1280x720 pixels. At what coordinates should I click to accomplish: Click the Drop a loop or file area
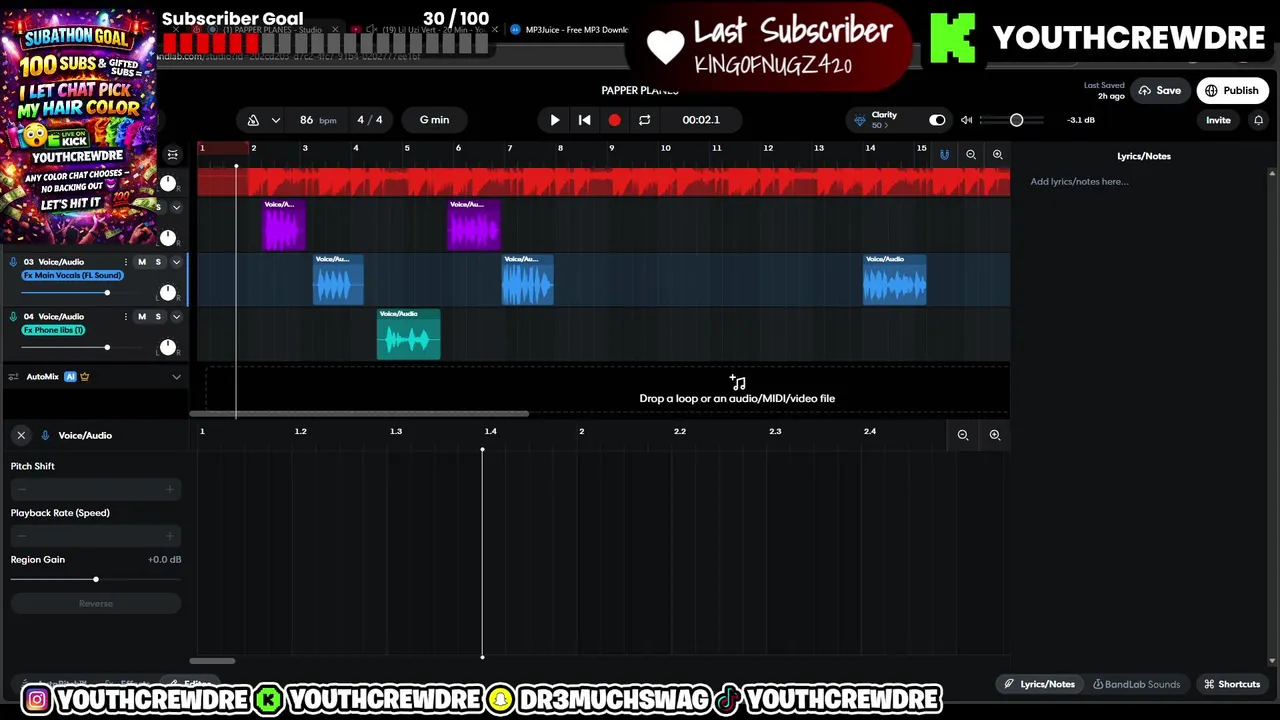pos(737,390)
